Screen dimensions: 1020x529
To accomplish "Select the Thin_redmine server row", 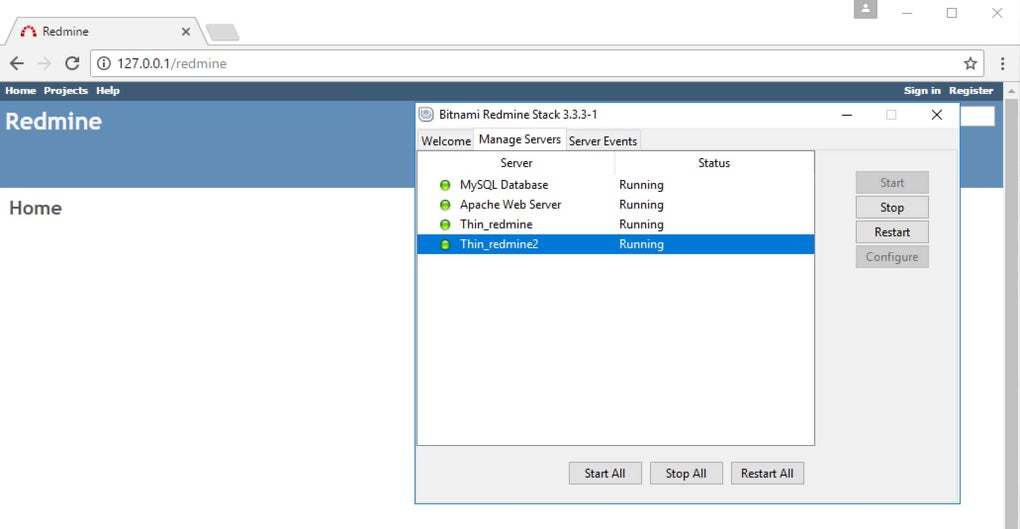I will (x=615, y=224).
